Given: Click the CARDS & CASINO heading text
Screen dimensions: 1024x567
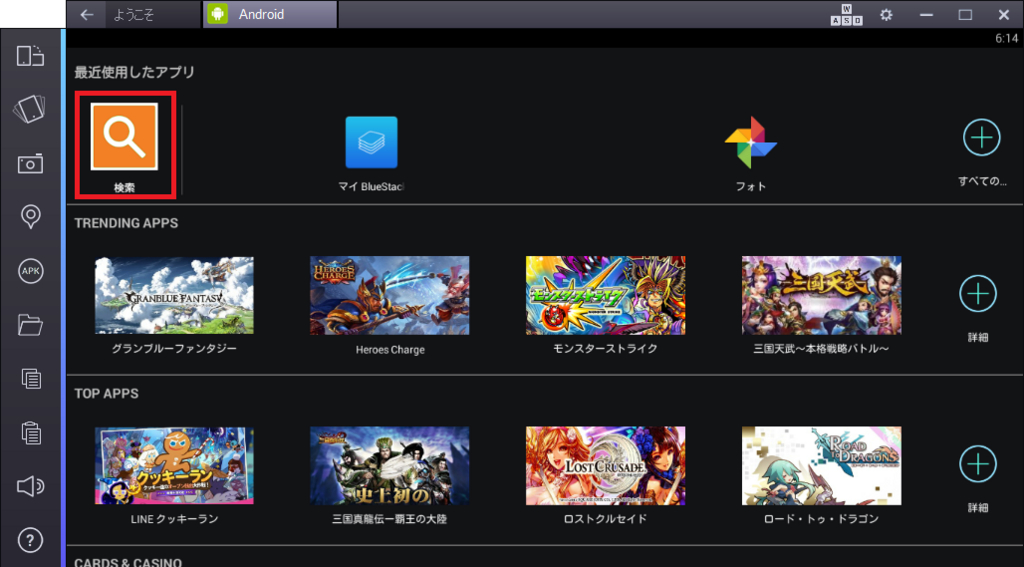Looking at the screenshot, I should (x=128, y=562).
